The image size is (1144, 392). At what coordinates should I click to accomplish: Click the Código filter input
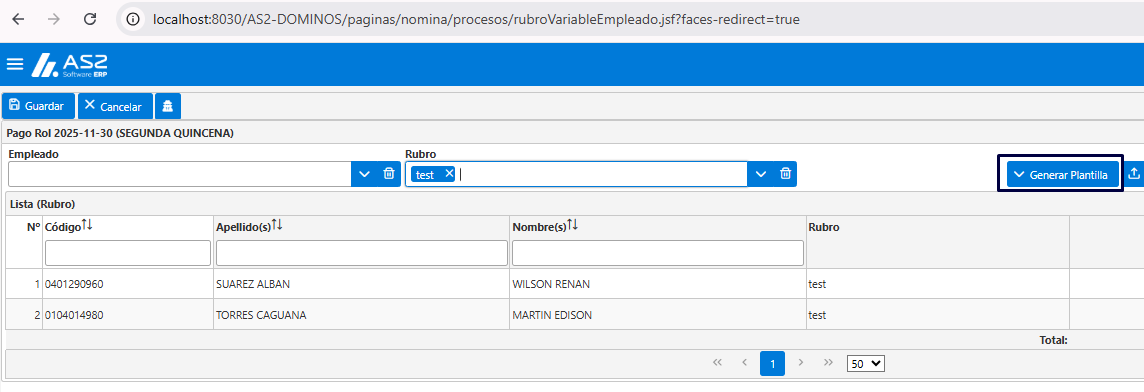128,253
